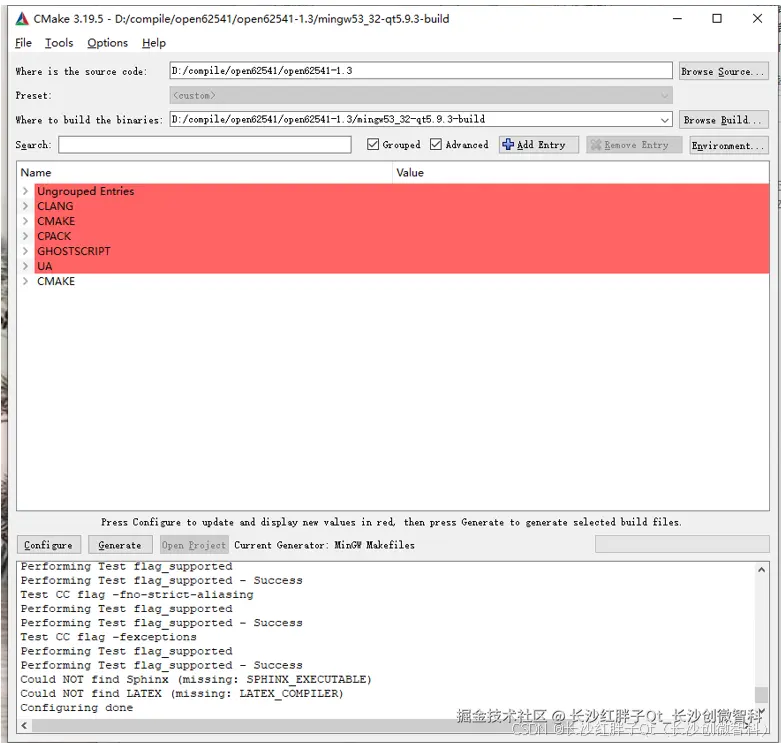Click the log horizontal scroll left arrow
781x743 pixels.
tap(23, 726)
